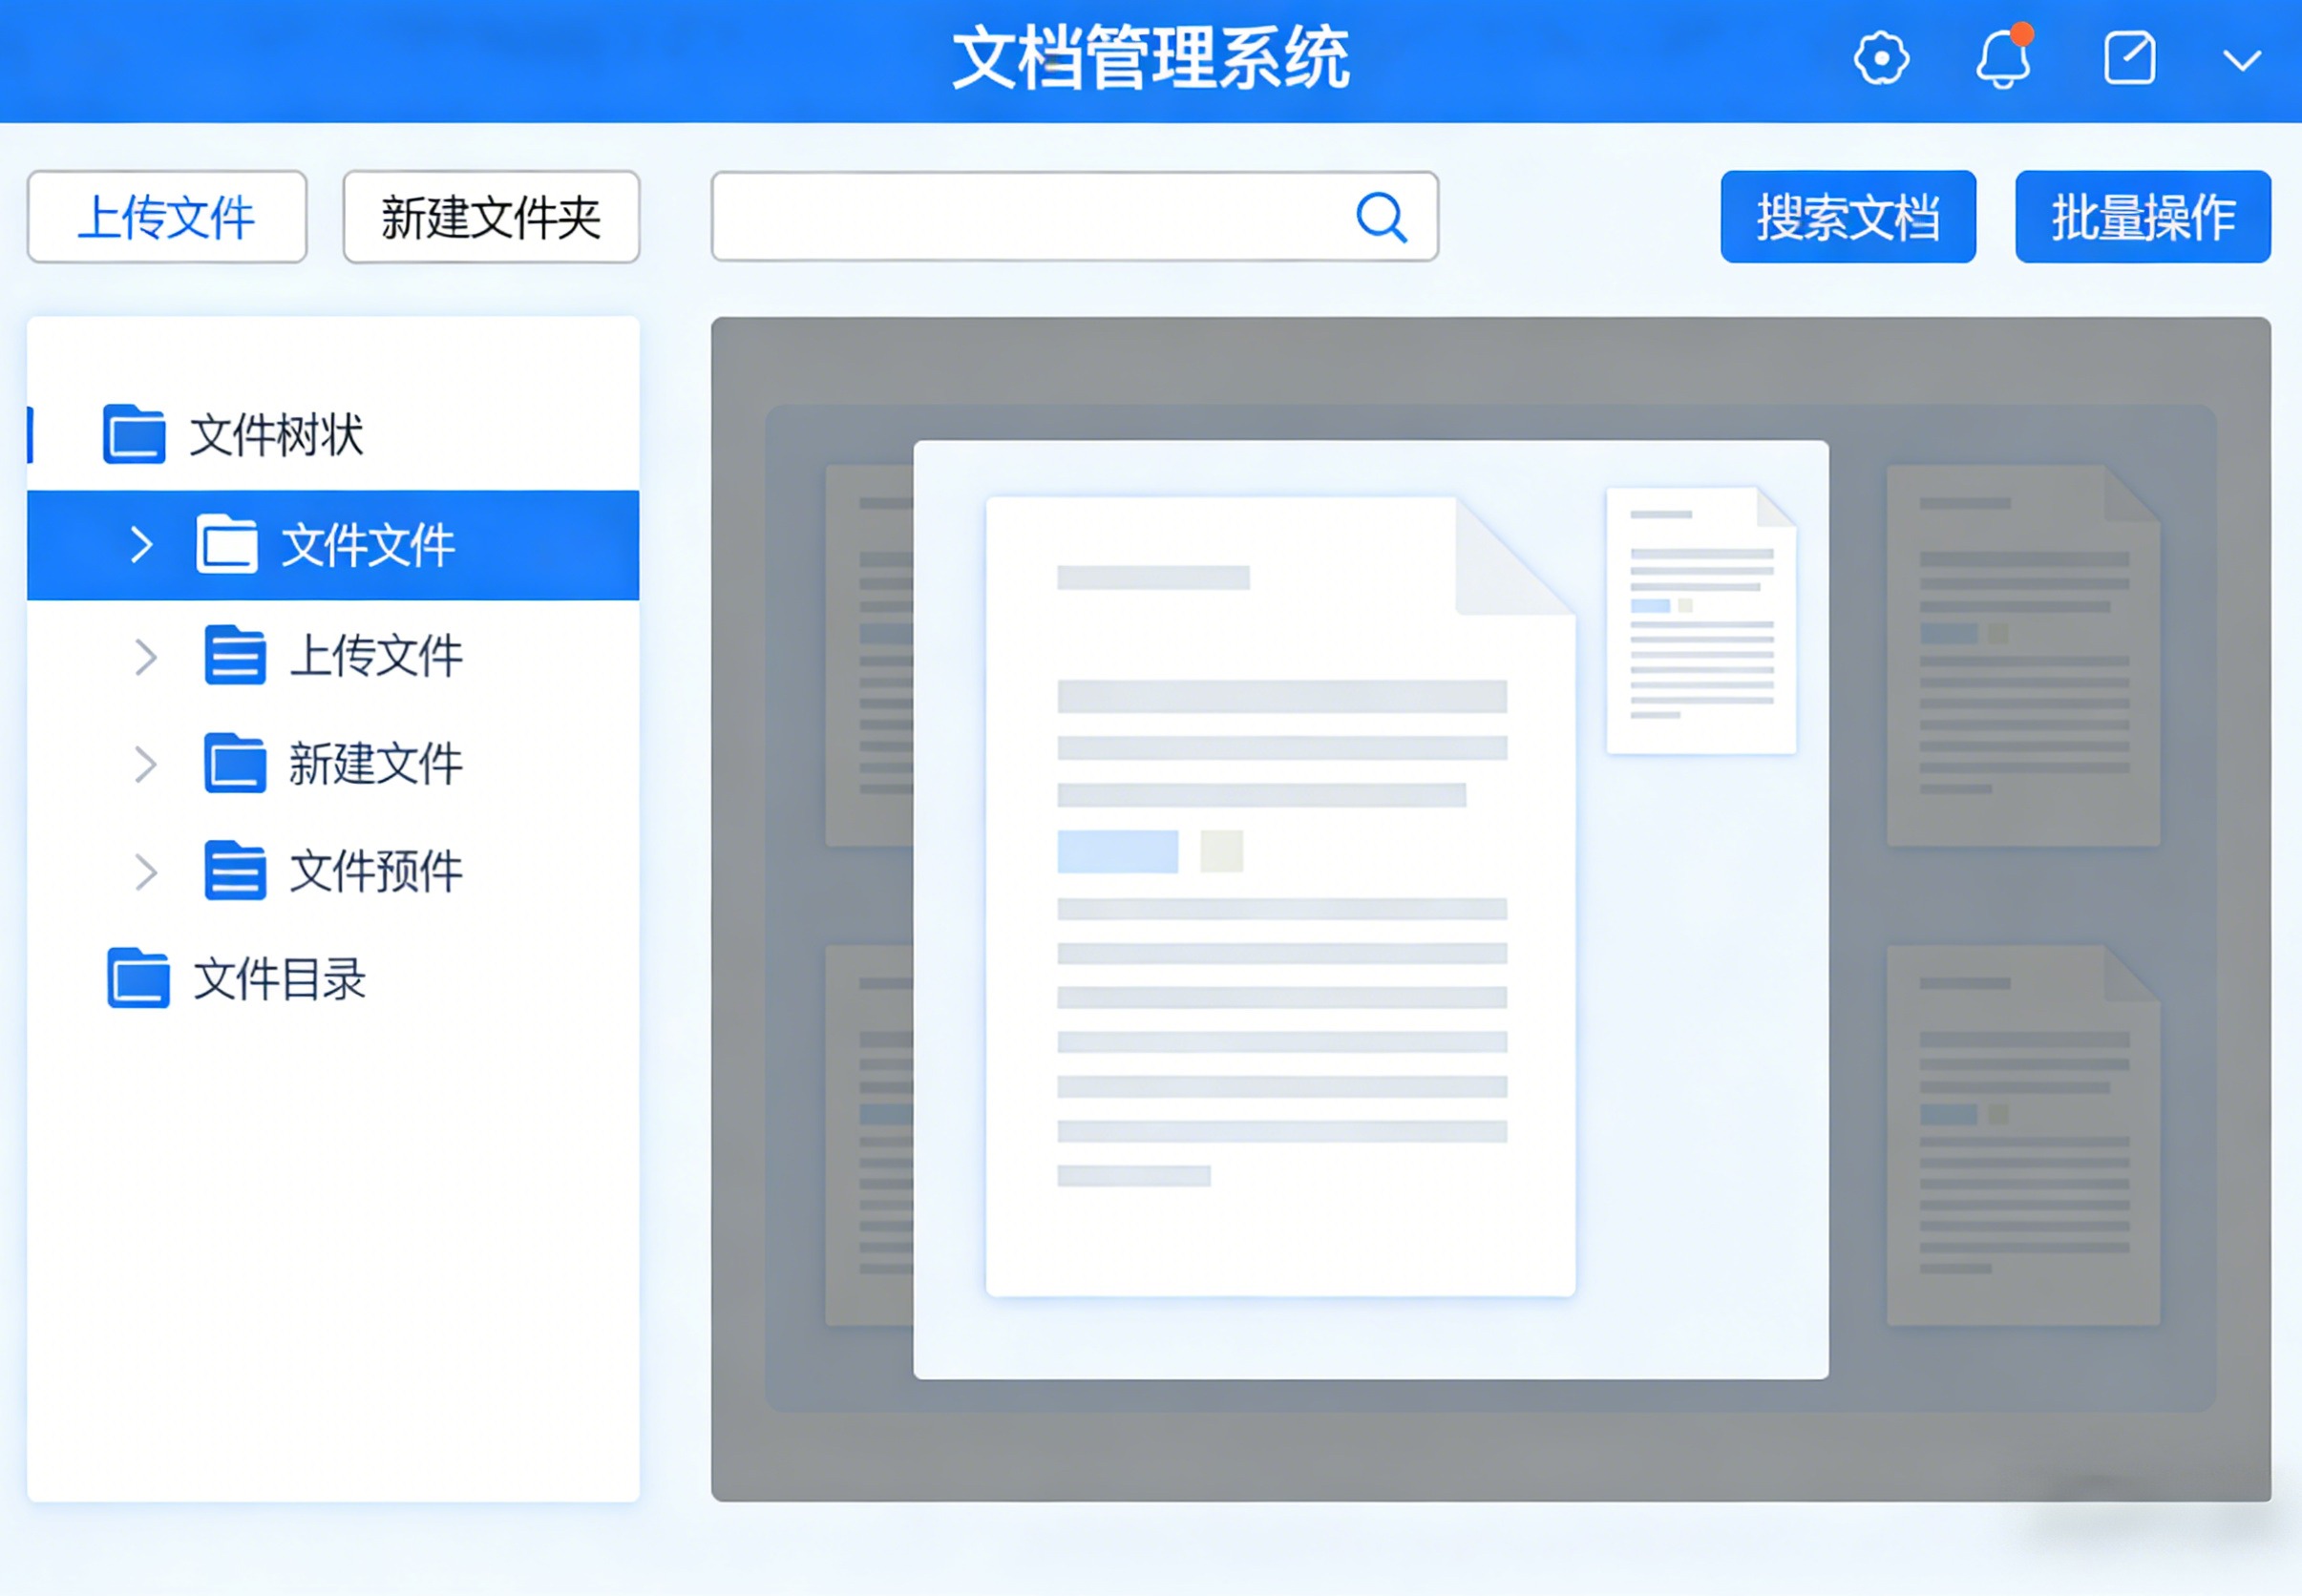Viewport: 2302px width, 1596px height.
Task: Select bottom-left dimmed document thumbnail
Action: pyautogui.click(x=869, y=1136)
